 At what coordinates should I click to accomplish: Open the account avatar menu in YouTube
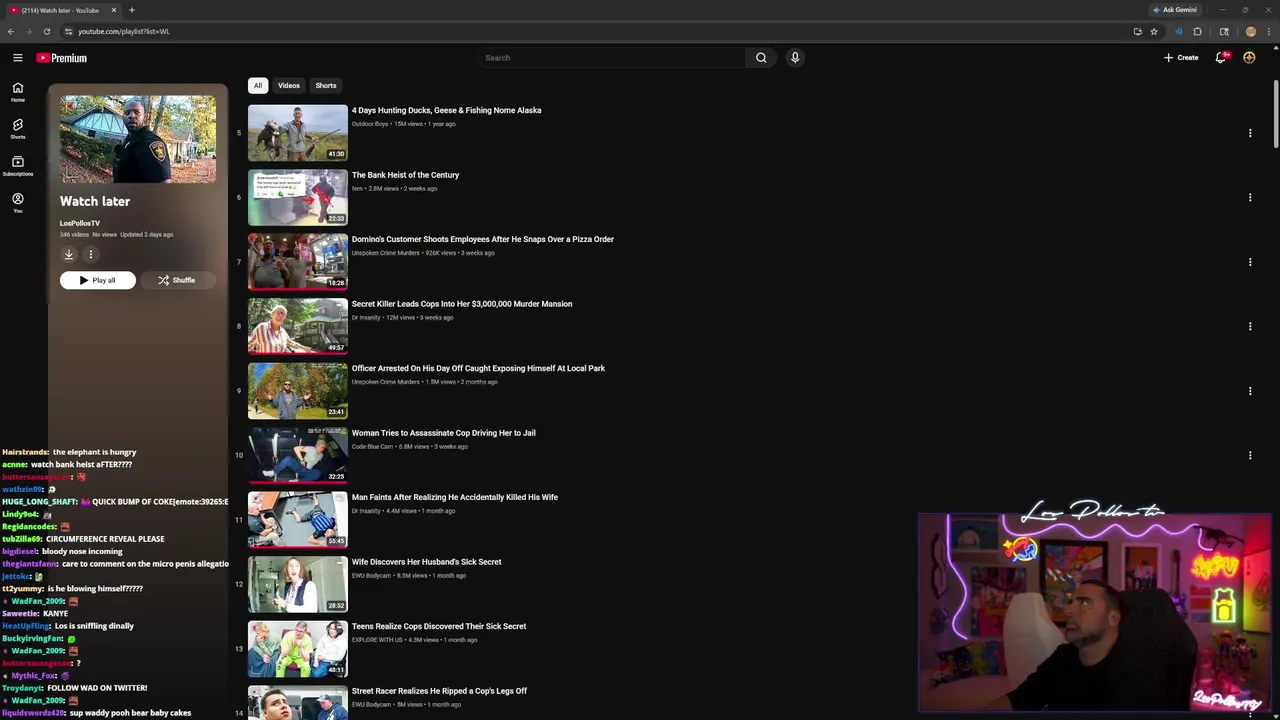click(1249, 58)
